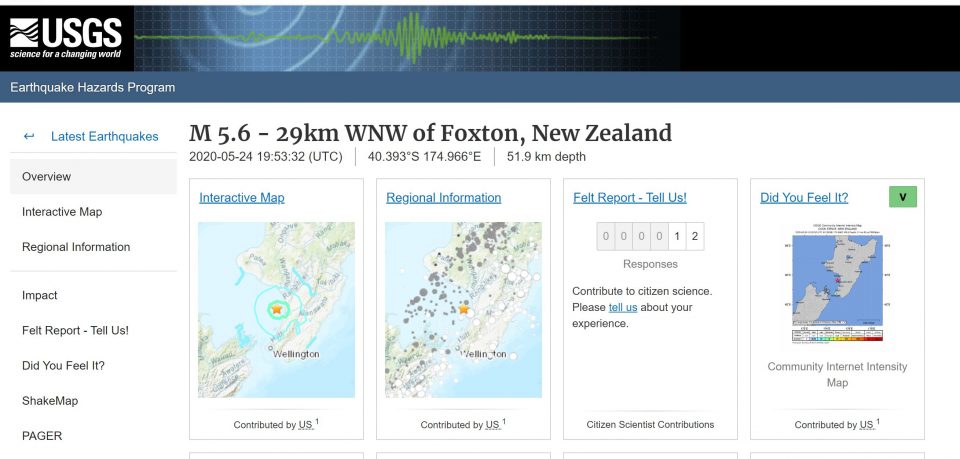This screenshot has height=459, width=960.
Task: Click the Regional Information card title link
Action: [x=443, y=198]
